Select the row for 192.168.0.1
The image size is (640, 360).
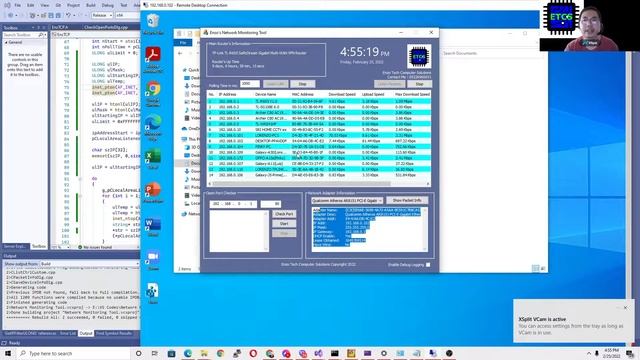(x=319, y=101)
